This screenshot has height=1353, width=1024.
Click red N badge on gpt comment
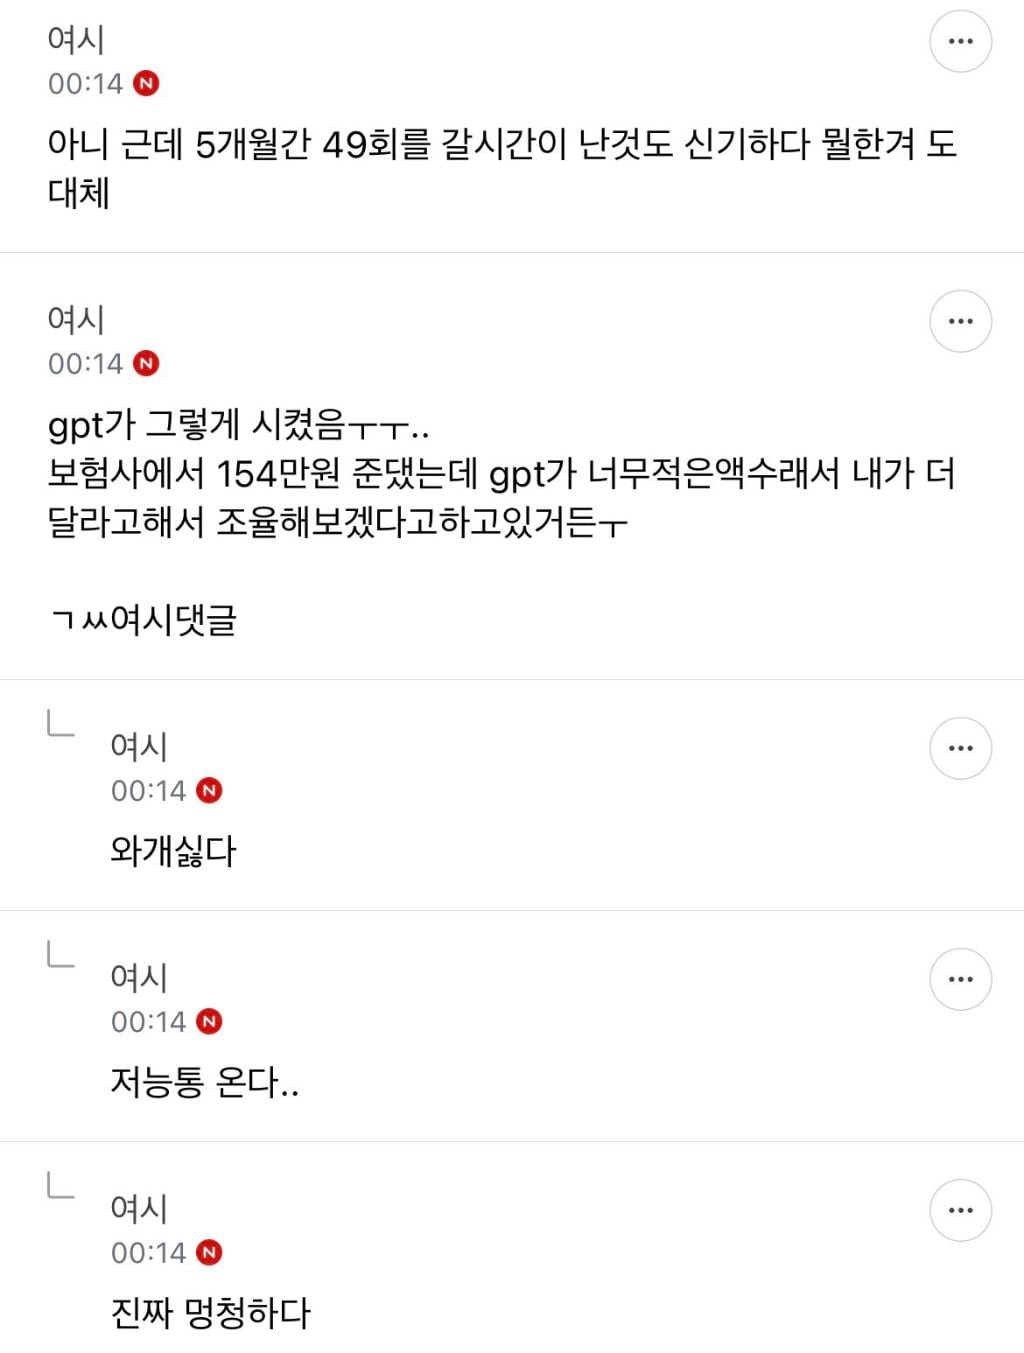(146, 363)
